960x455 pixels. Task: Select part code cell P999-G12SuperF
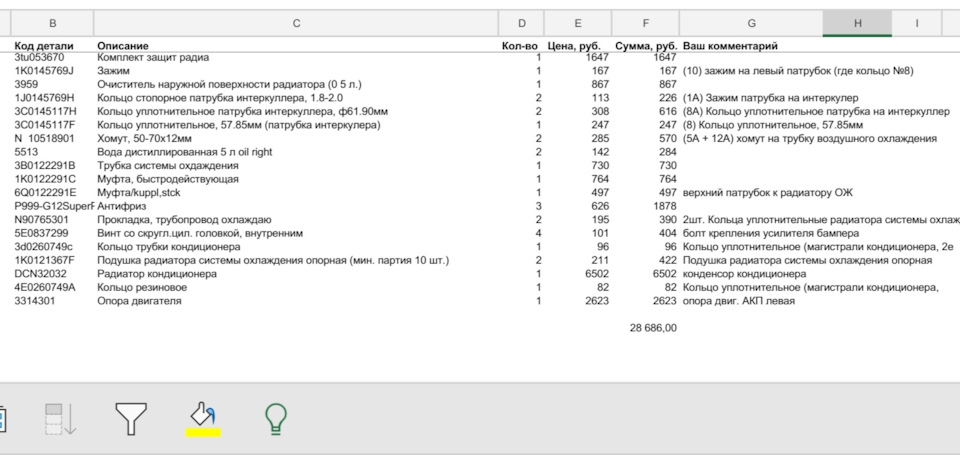point(54,206)
